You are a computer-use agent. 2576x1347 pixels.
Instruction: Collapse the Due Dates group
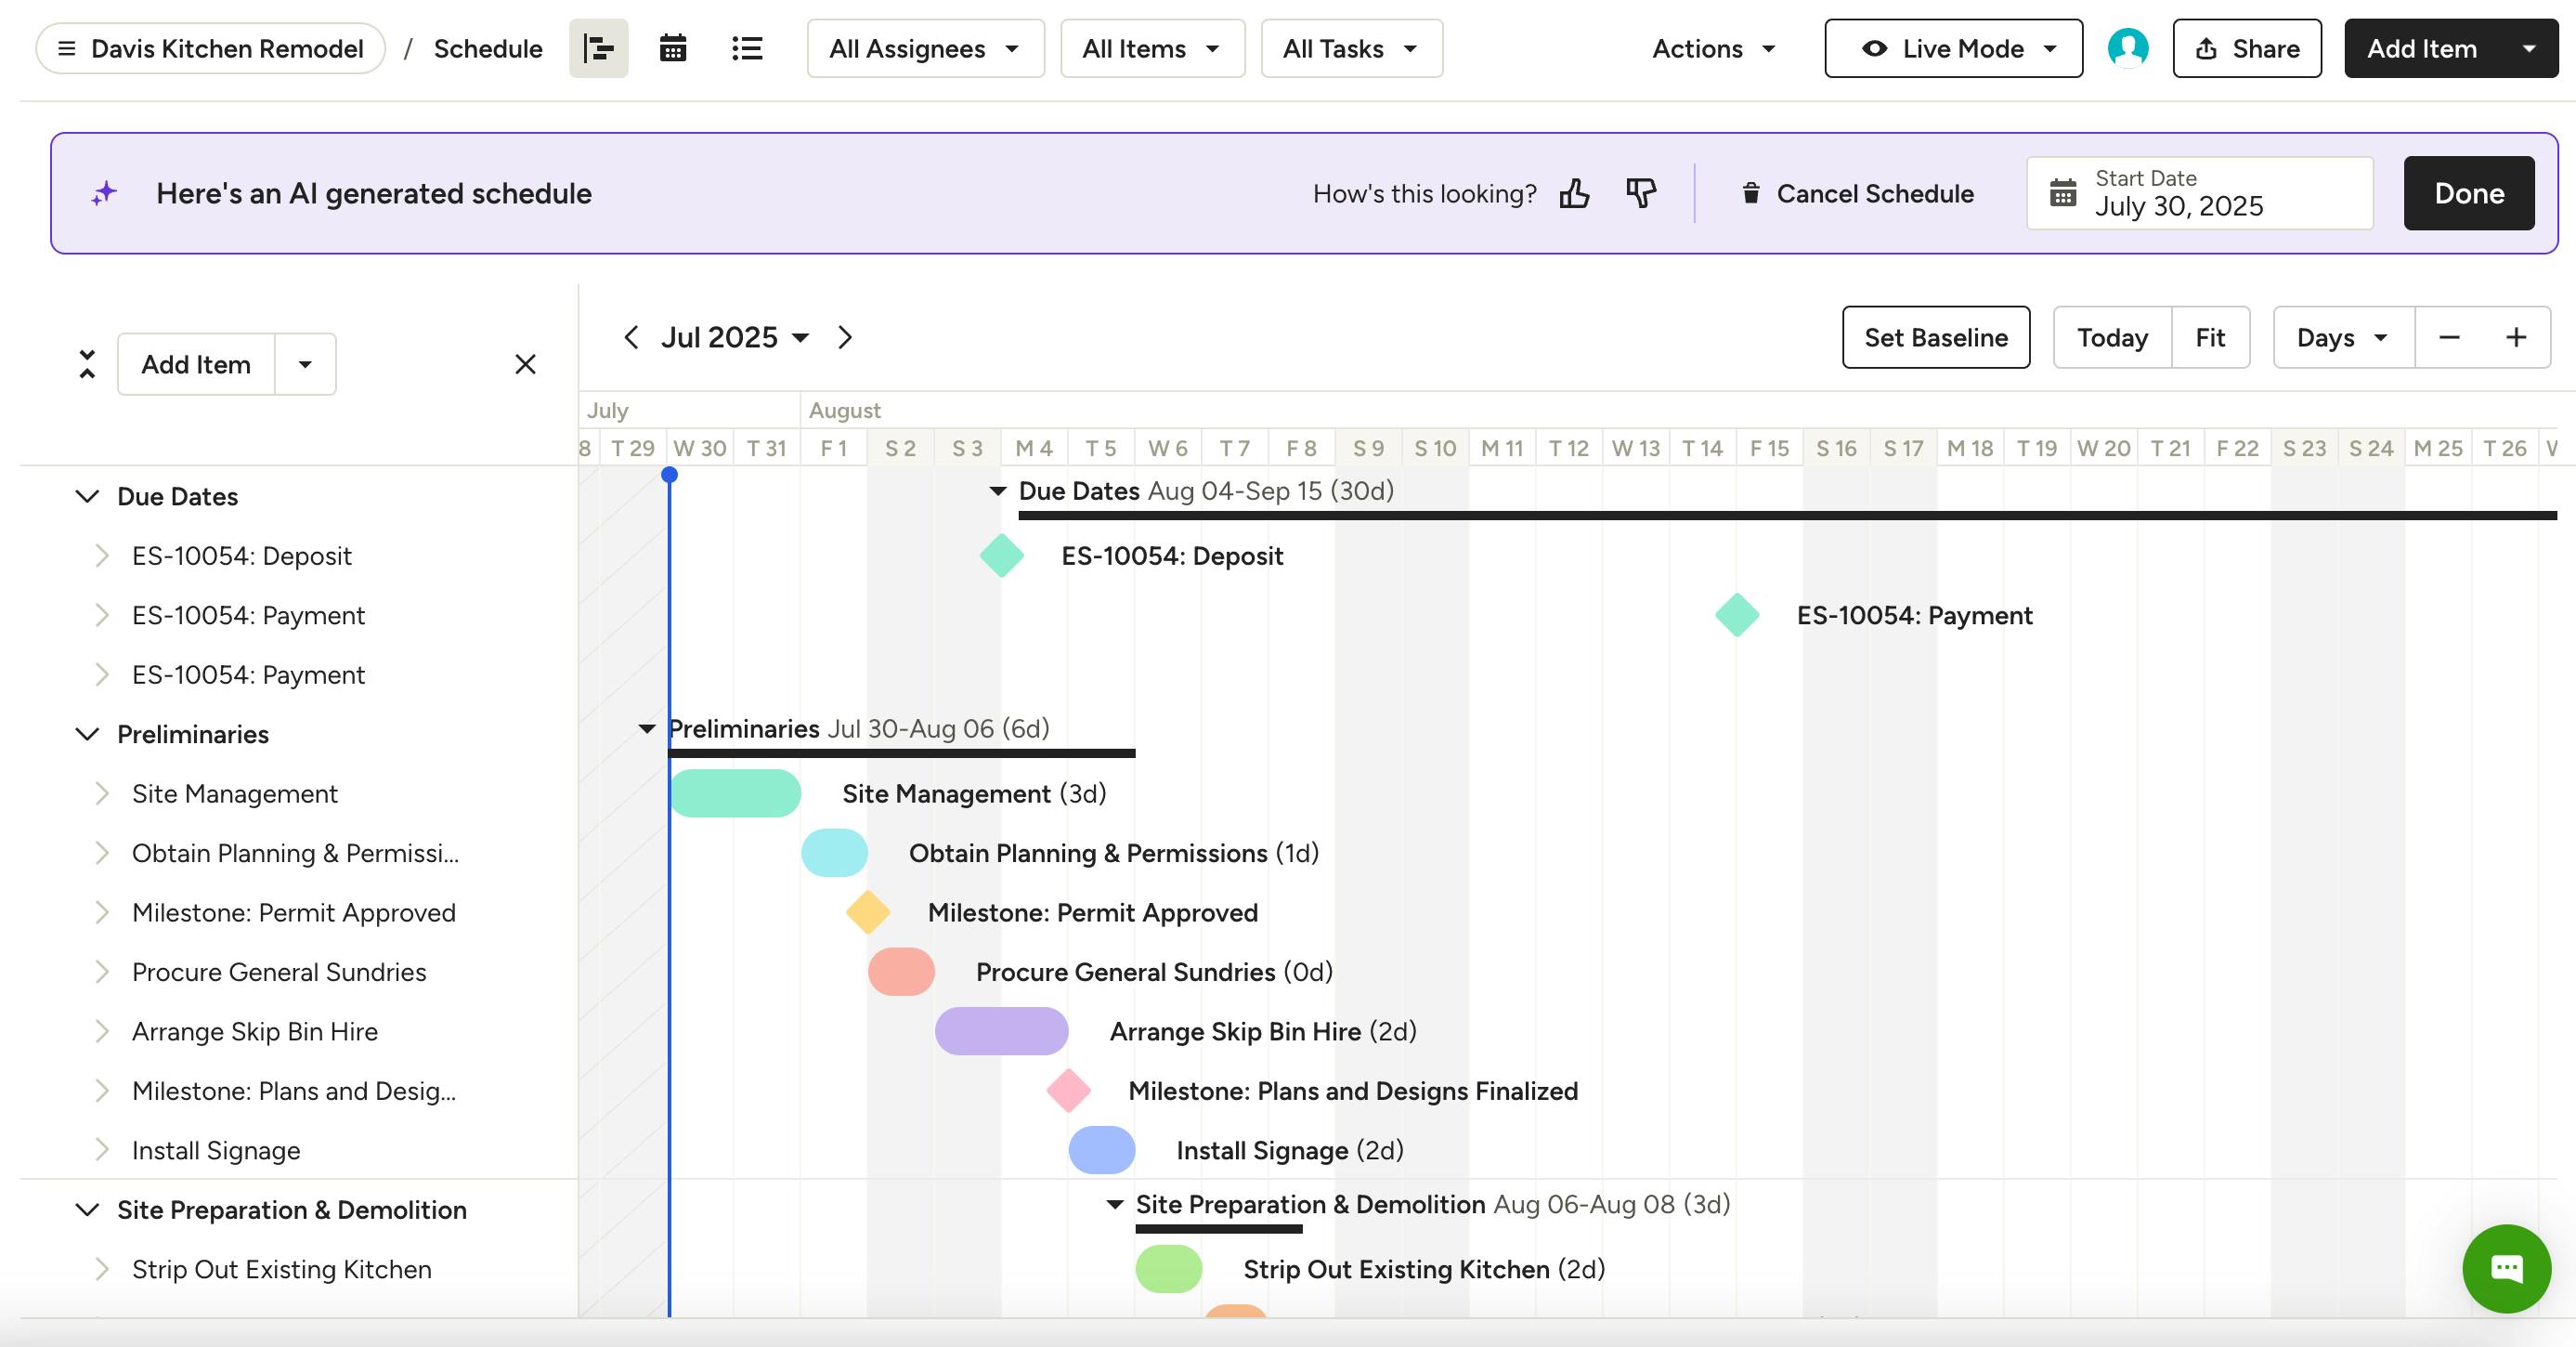click(x=88, y=496)
